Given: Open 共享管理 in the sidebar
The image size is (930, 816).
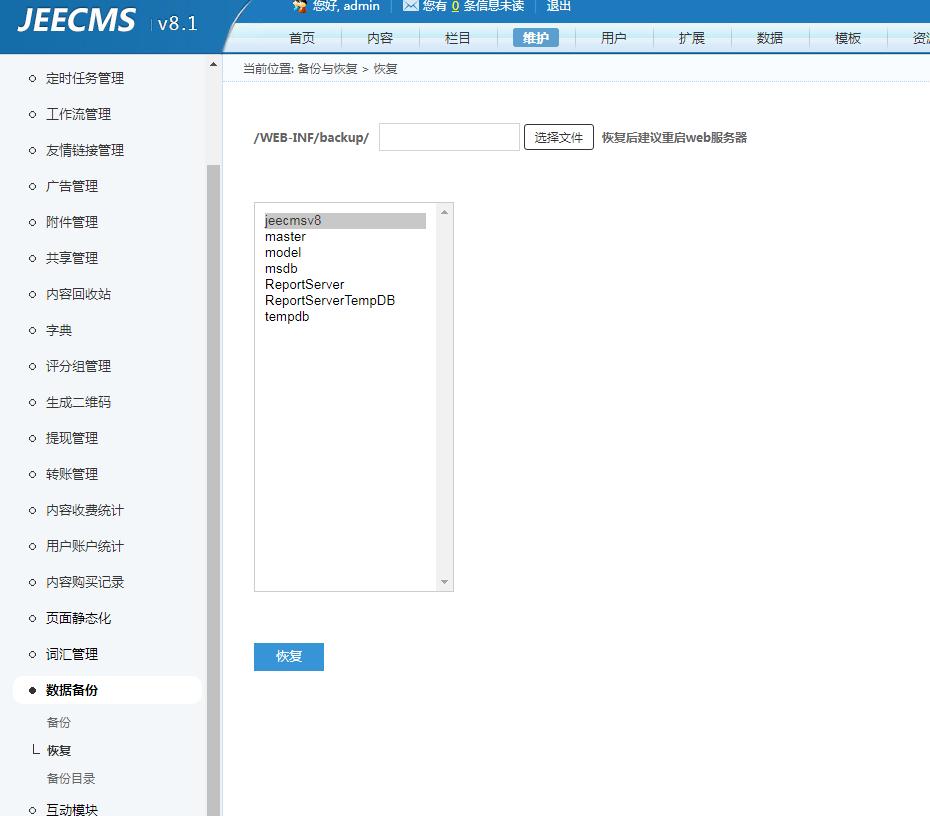Looking at the screenshot, I should 72,258.
